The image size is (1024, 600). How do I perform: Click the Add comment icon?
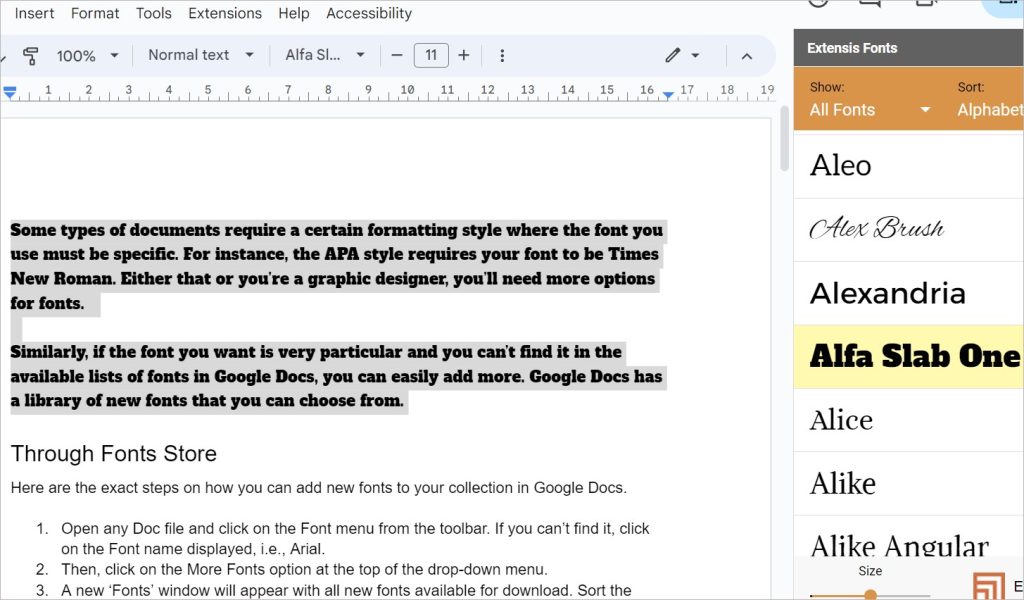(868, 5)
